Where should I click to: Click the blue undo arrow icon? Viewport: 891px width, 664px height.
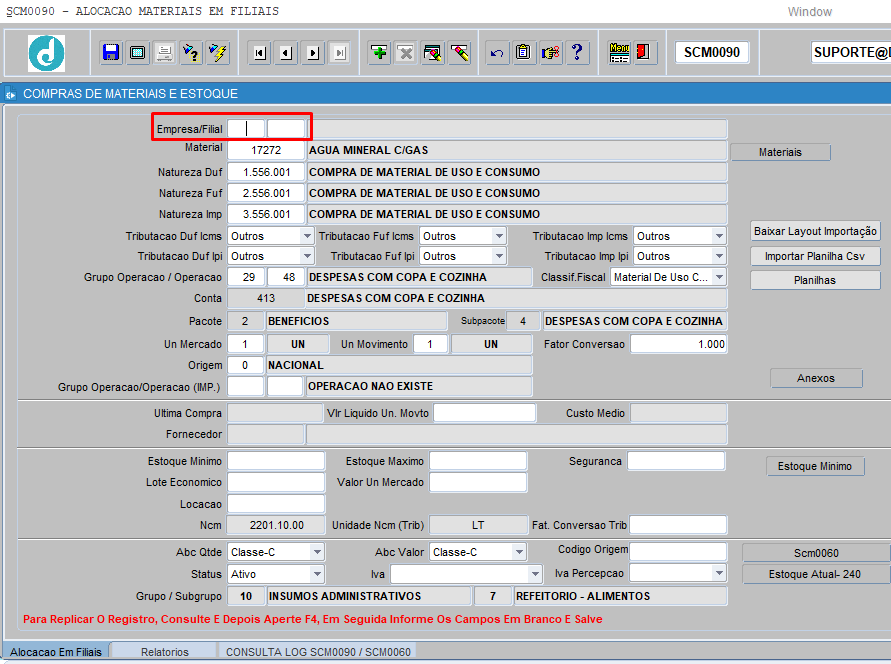(497, 53)
